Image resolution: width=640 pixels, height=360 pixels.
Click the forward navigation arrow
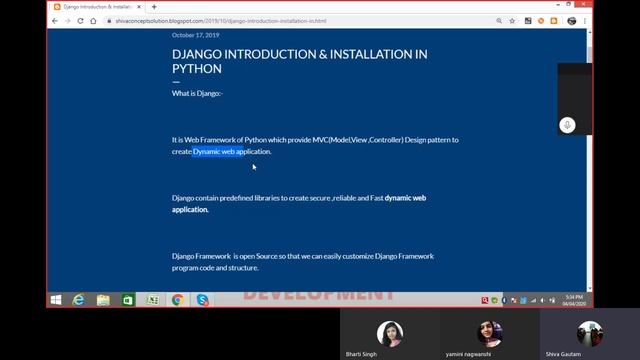click(67, 21)
